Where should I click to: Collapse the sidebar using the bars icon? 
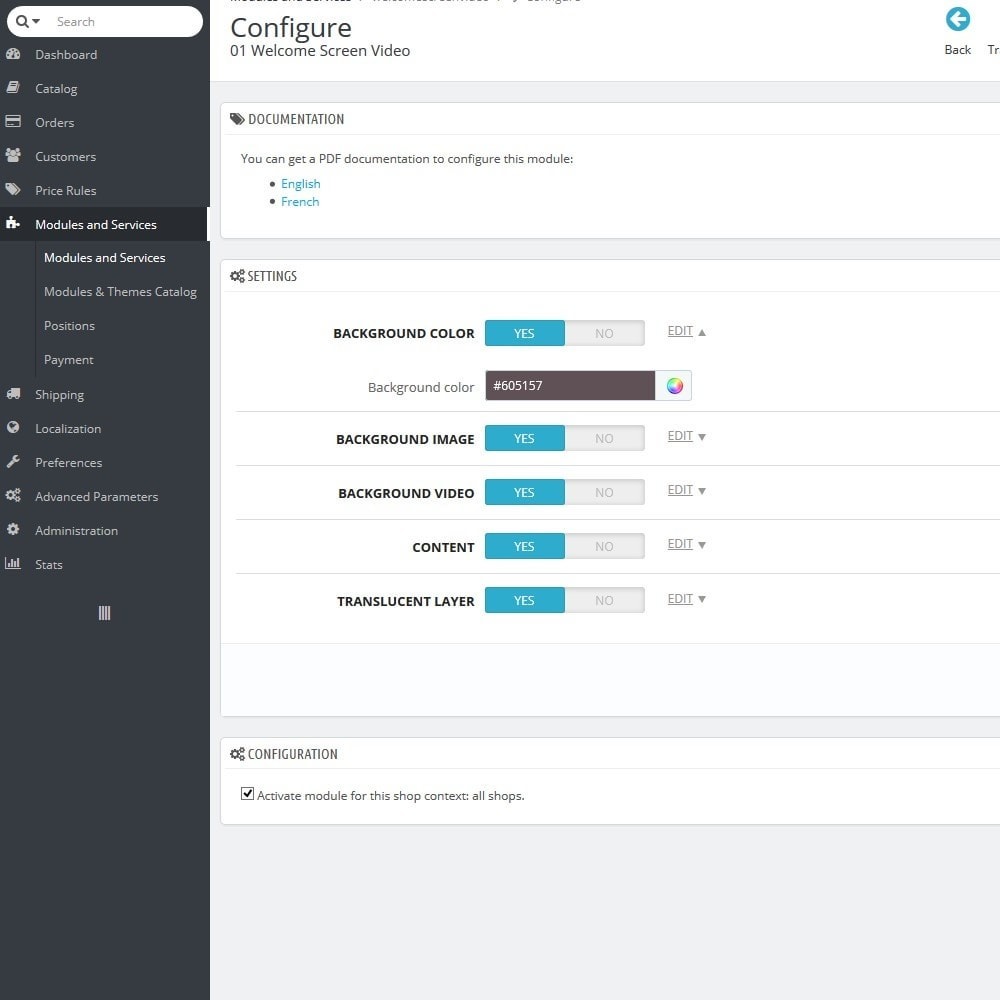click(105, 613)
